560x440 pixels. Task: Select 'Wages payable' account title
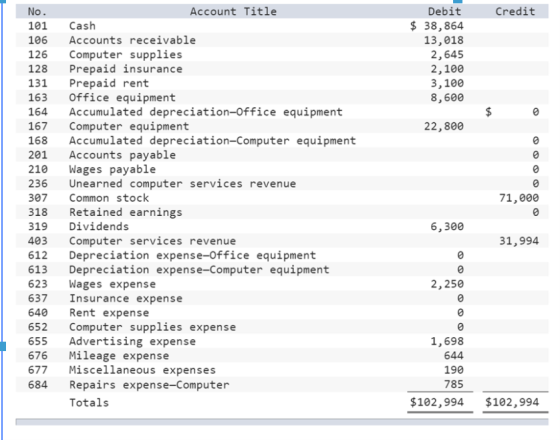tap(112, 169)
